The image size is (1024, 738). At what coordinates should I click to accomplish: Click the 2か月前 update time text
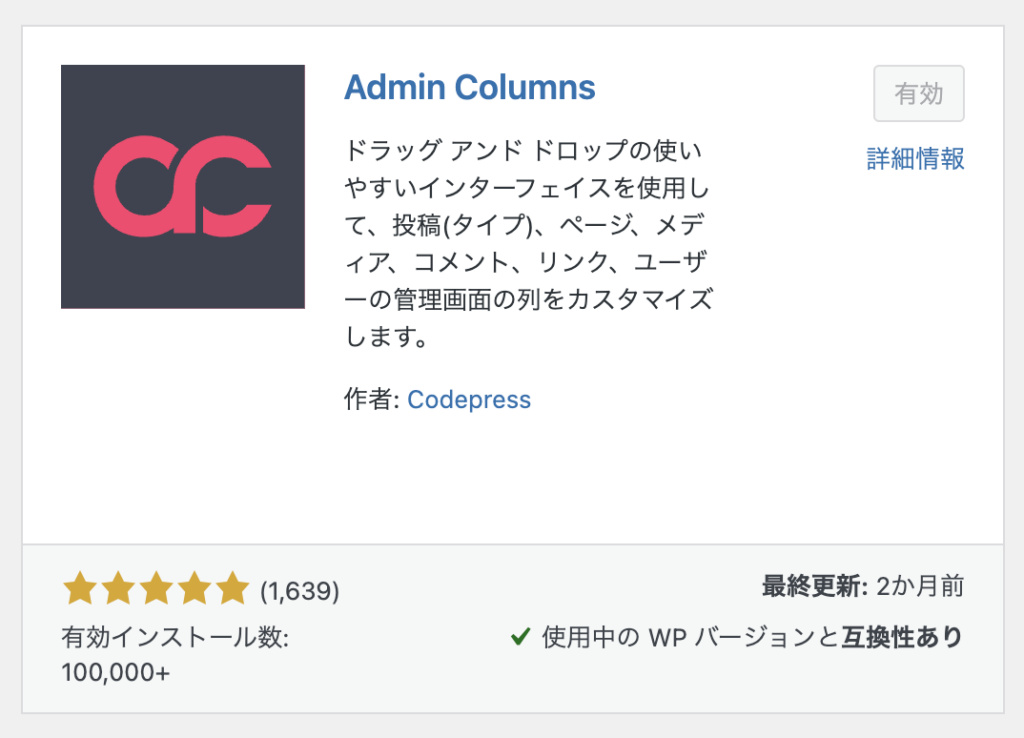pyautogui.click(x=920, y=587)
